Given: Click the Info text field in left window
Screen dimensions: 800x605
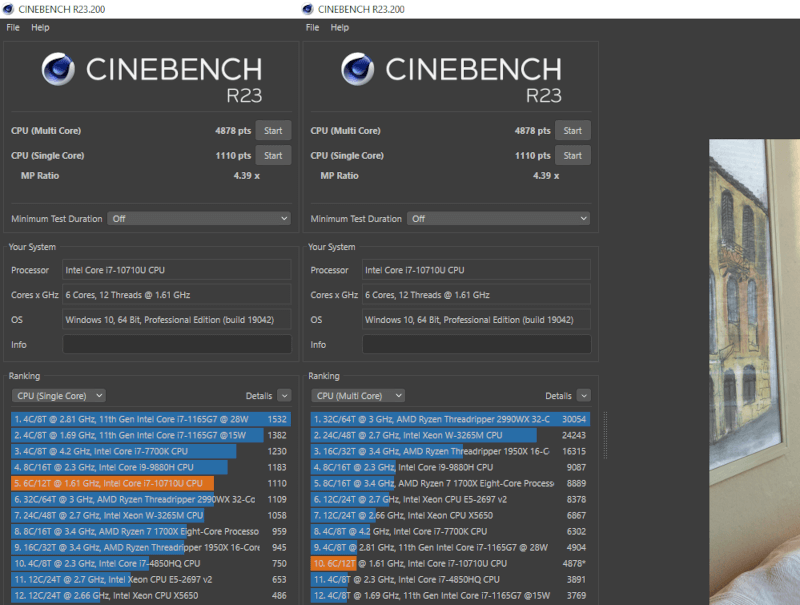Looking at the screenshot, I should click(x=177, y=344).
